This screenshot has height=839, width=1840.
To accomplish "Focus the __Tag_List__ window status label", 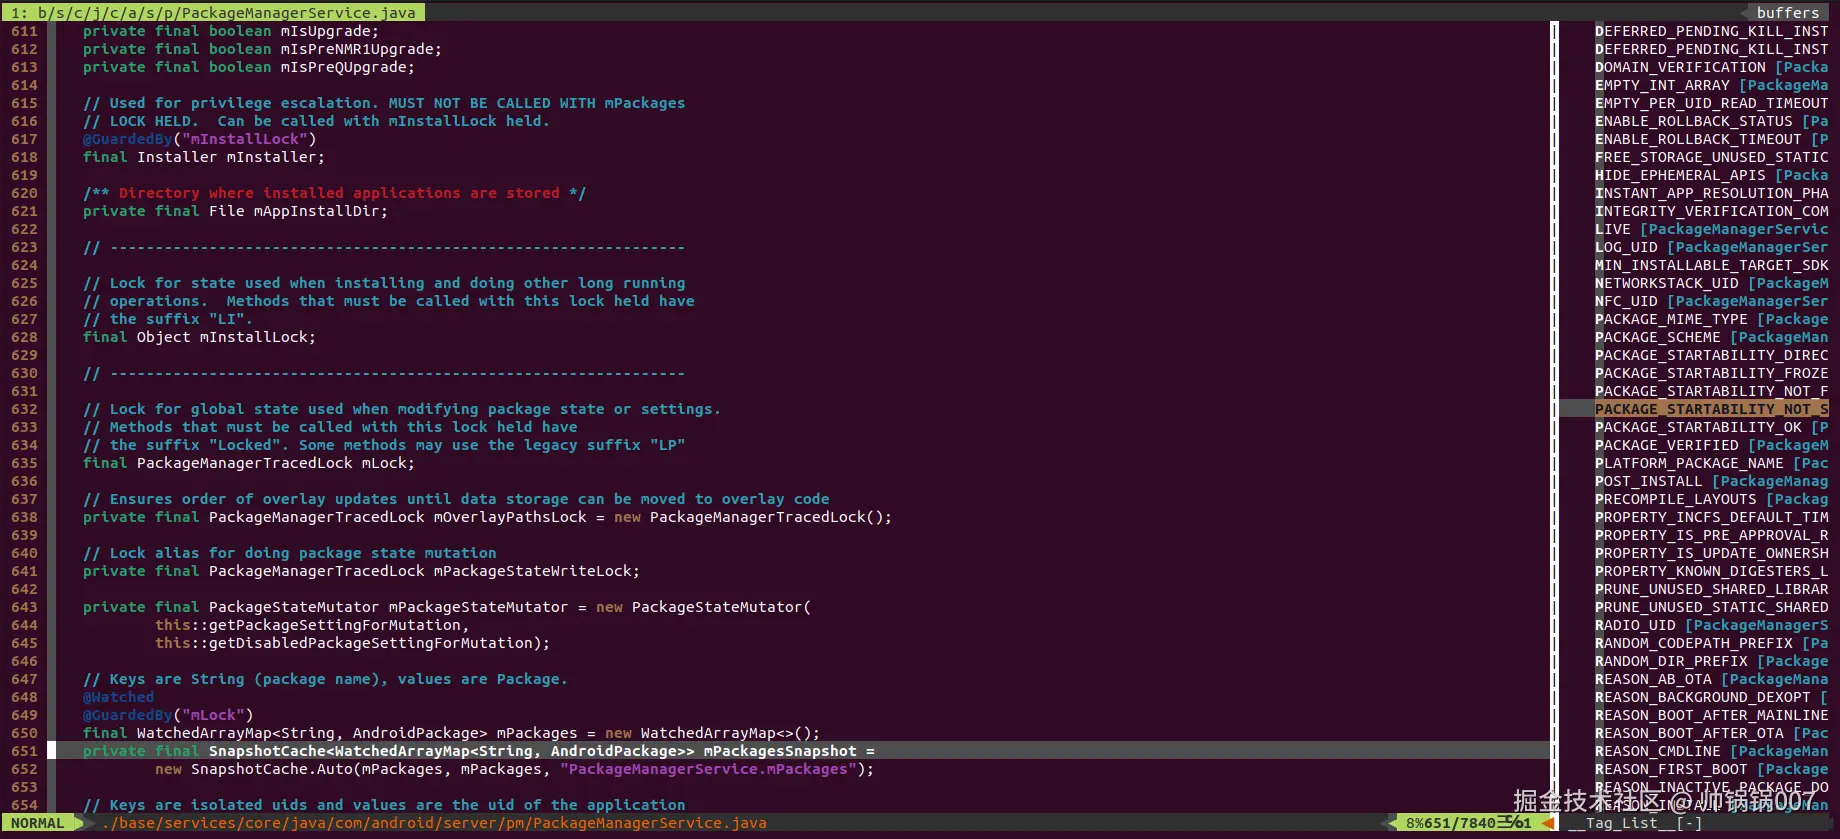I will pos(1635,823).
